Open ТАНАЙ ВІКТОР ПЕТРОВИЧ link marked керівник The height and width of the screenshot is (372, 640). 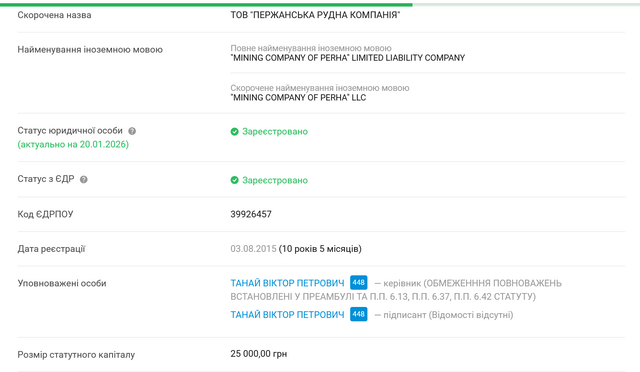tap(287, 283)
